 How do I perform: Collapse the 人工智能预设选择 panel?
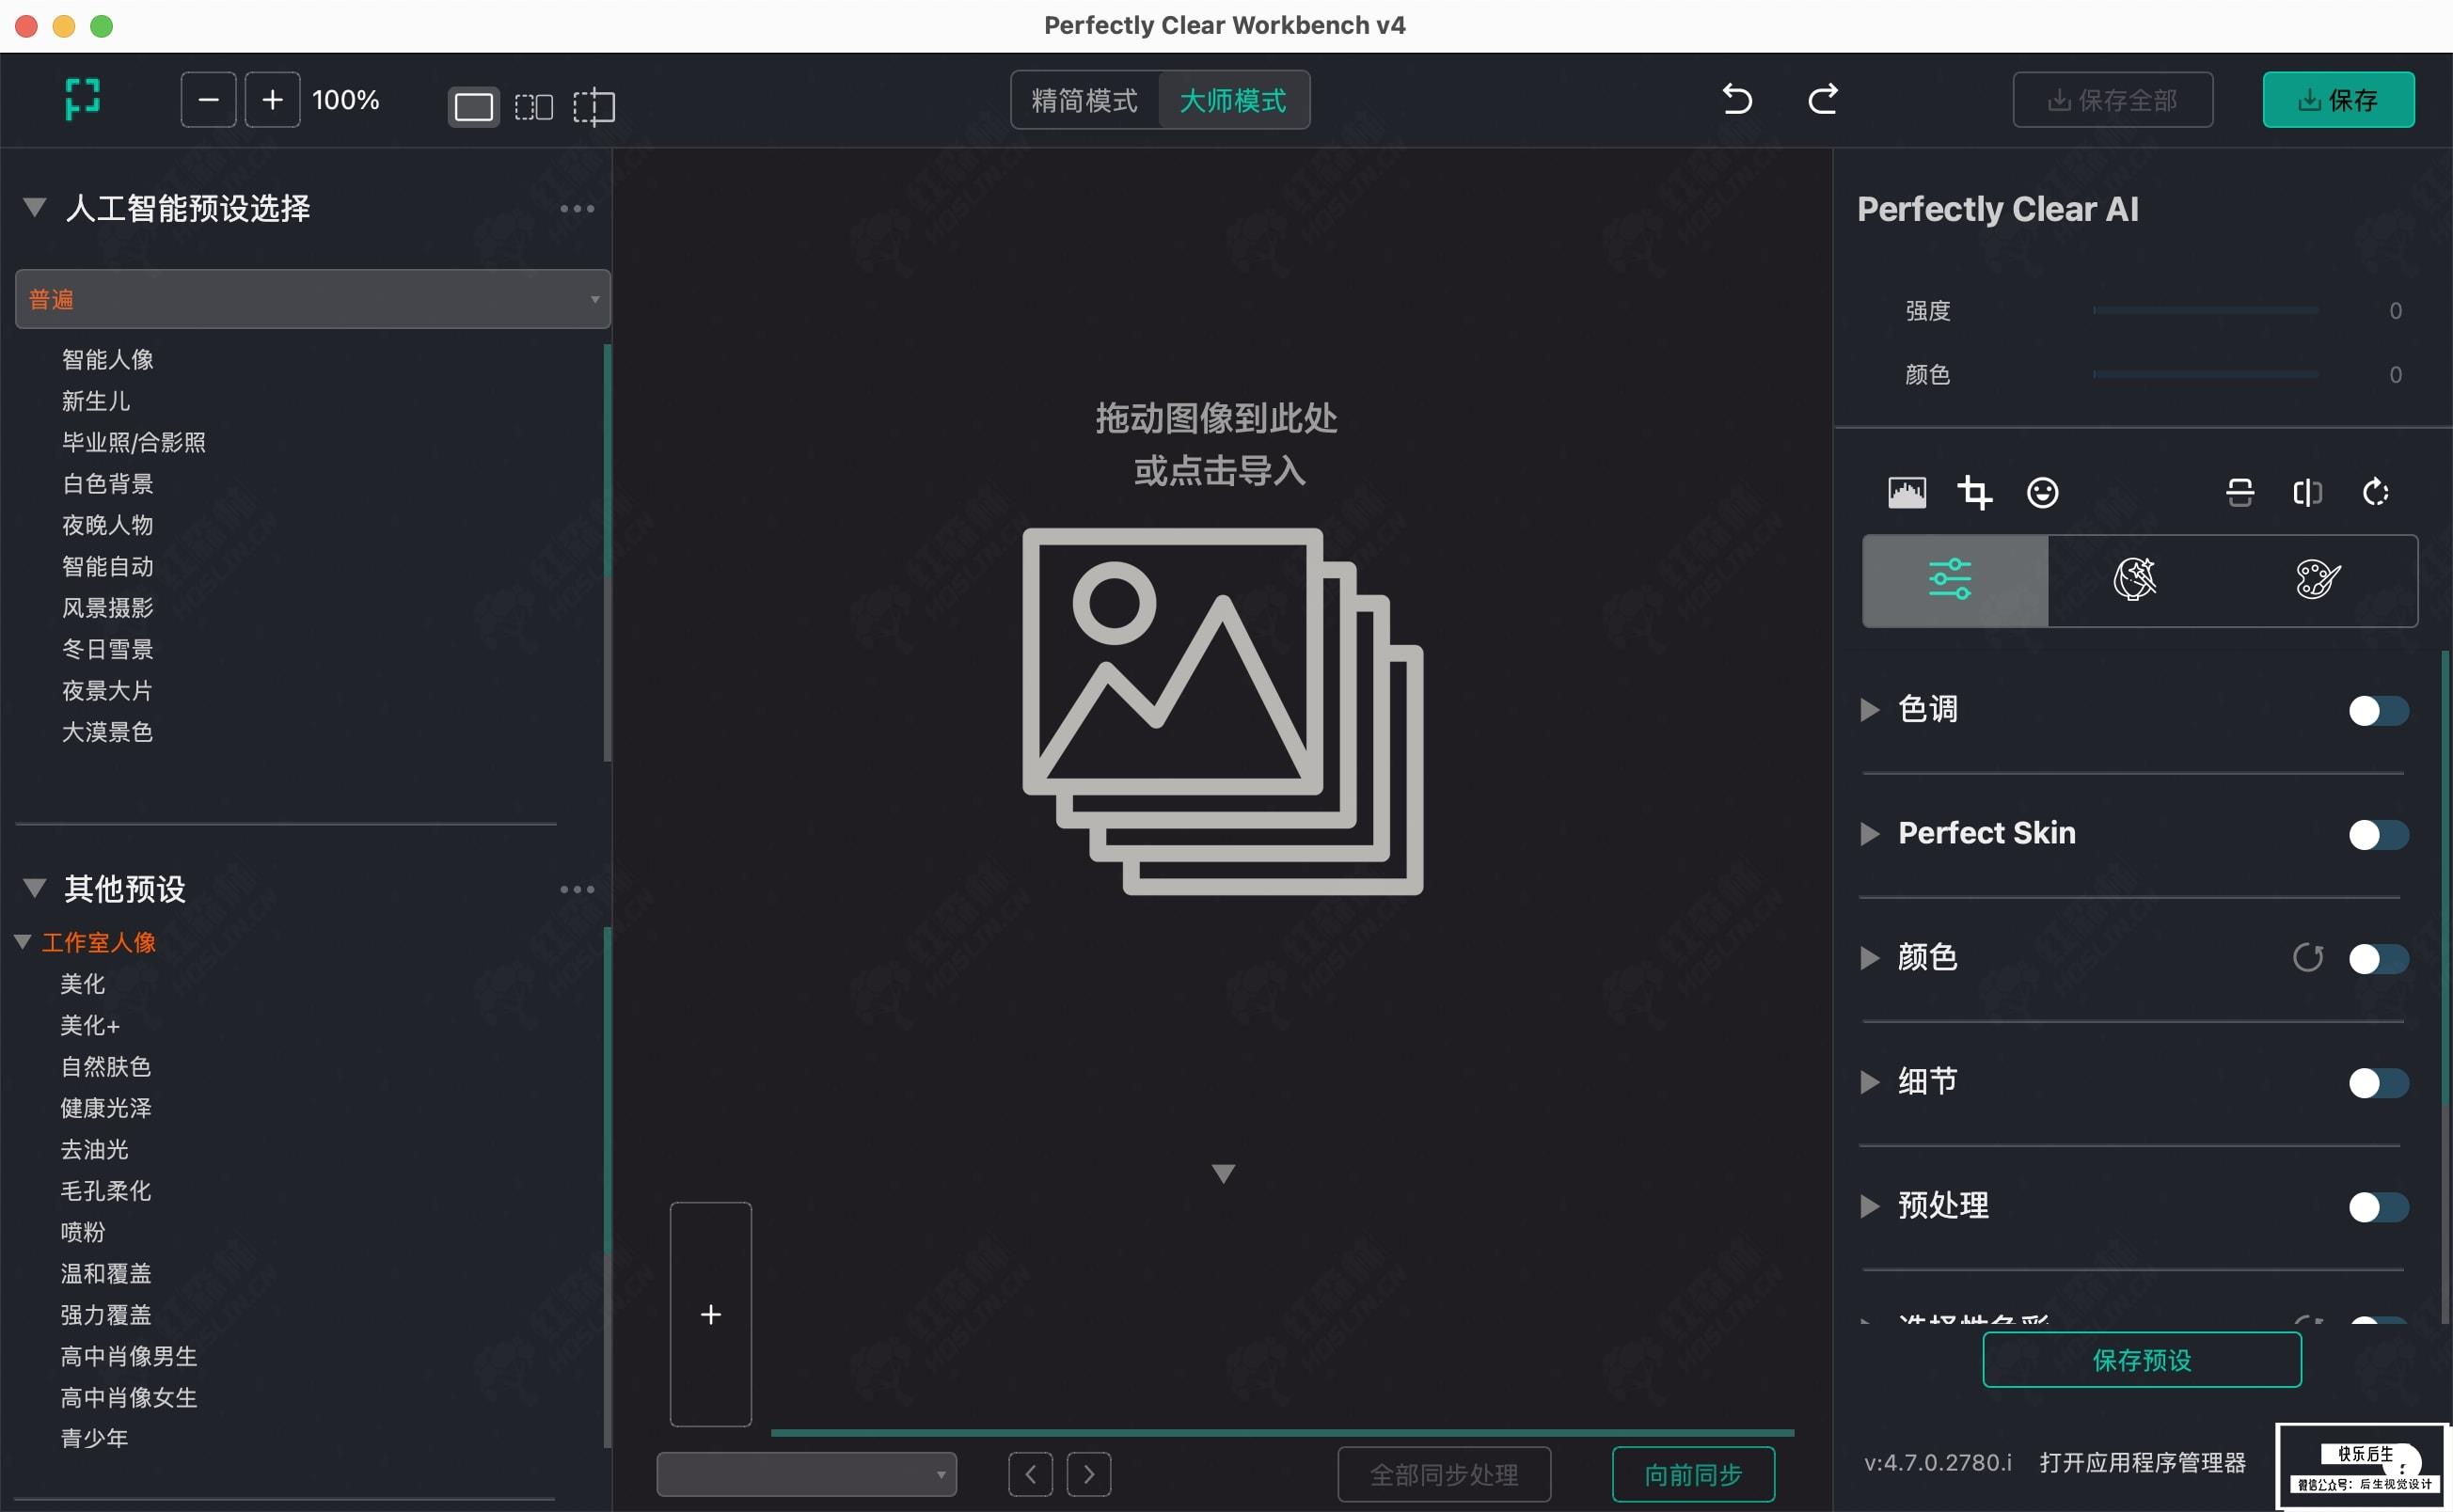coord(35,208)
